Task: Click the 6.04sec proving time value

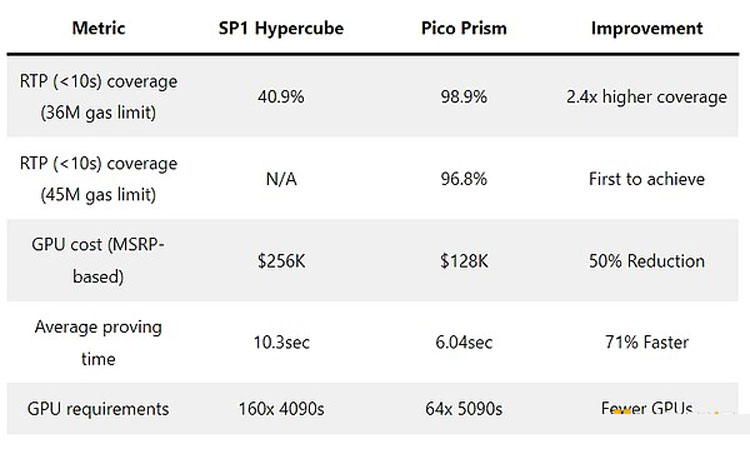Action: click(463, 343)
